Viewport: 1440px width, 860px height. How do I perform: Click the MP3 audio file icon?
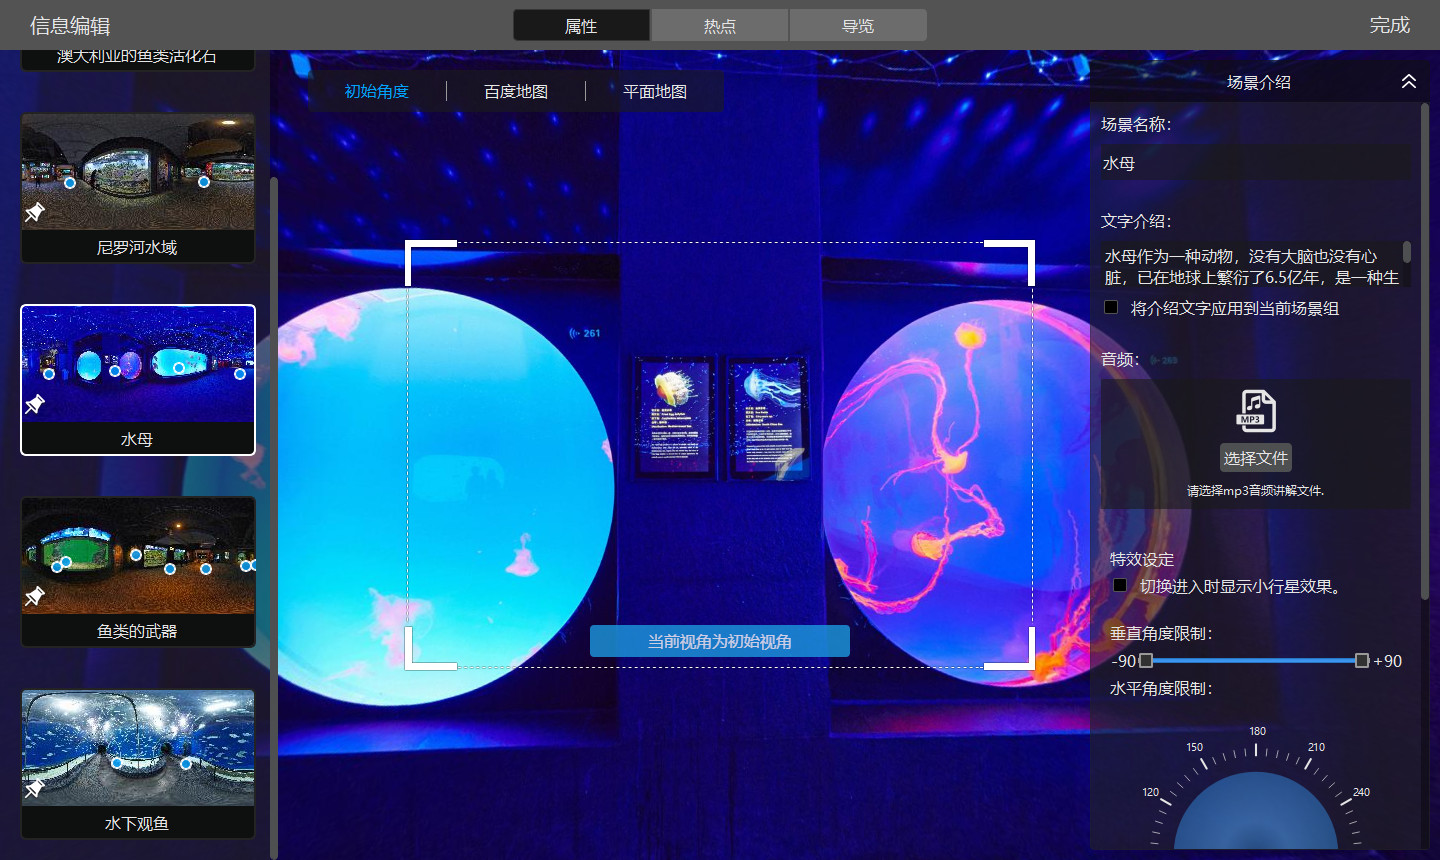1256,411
